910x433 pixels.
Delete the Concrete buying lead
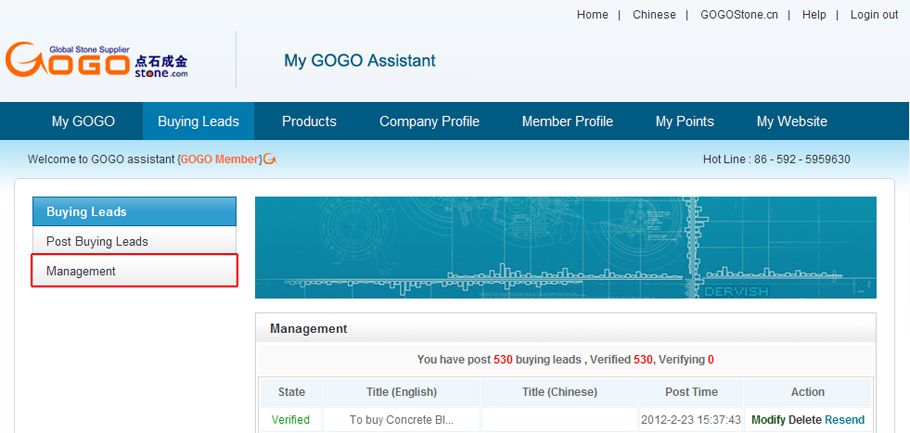tap(805, 420)
